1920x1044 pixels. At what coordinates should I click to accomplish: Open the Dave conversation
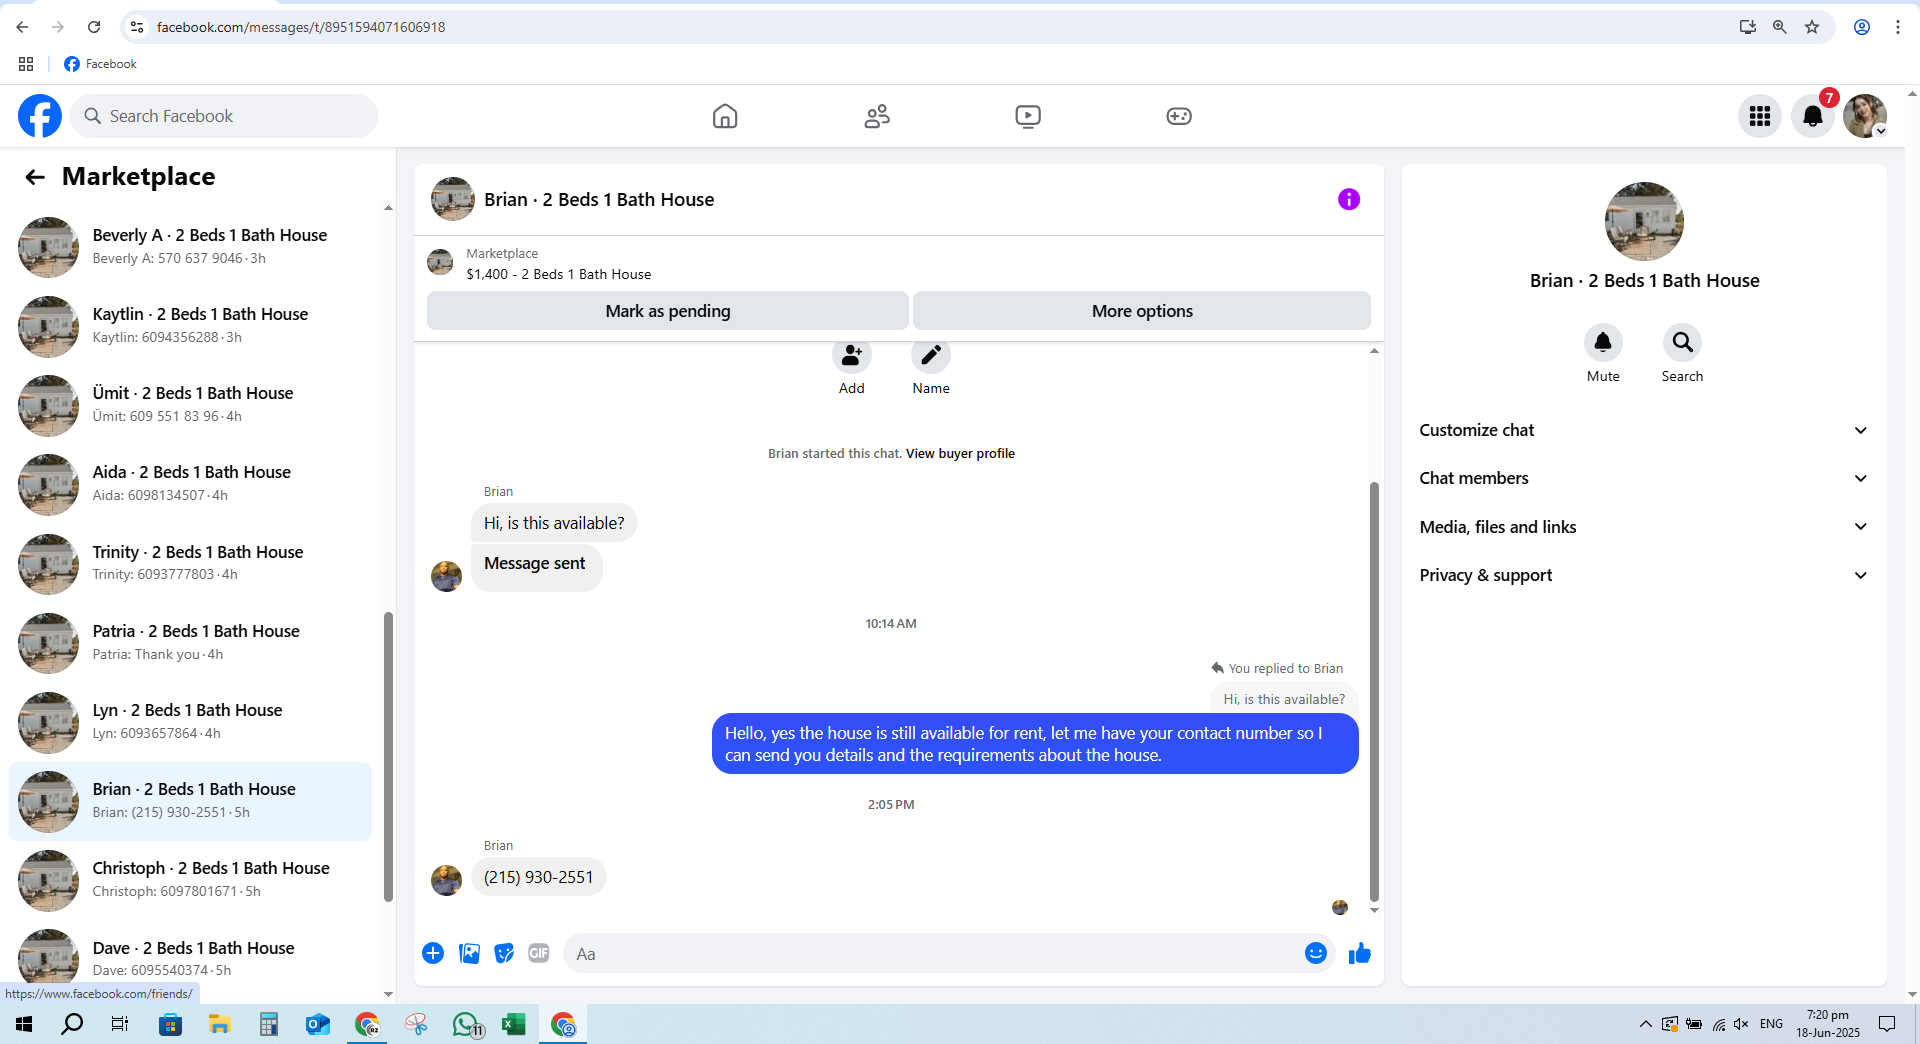[190, 959]
